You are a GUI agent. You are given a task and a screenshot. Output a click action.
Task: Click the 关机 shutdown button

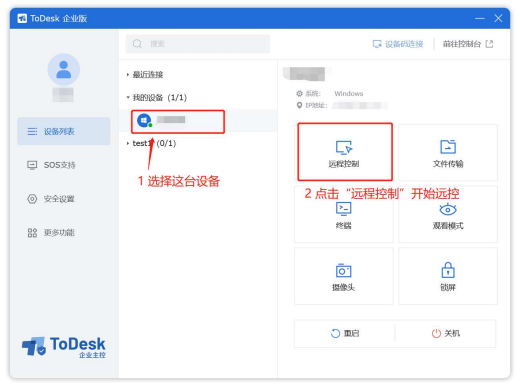[x=446, y=333]
